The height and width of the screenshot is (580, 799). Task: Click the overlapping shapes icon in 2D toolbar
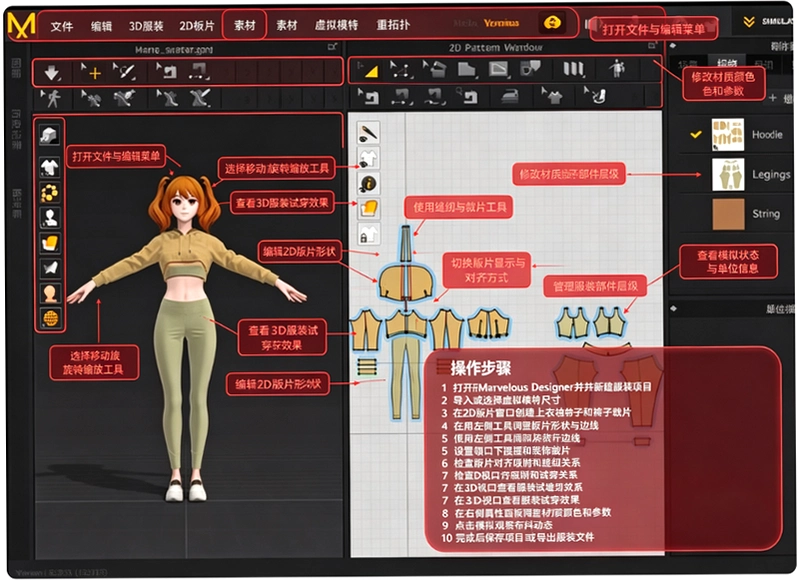click(530, 68)
